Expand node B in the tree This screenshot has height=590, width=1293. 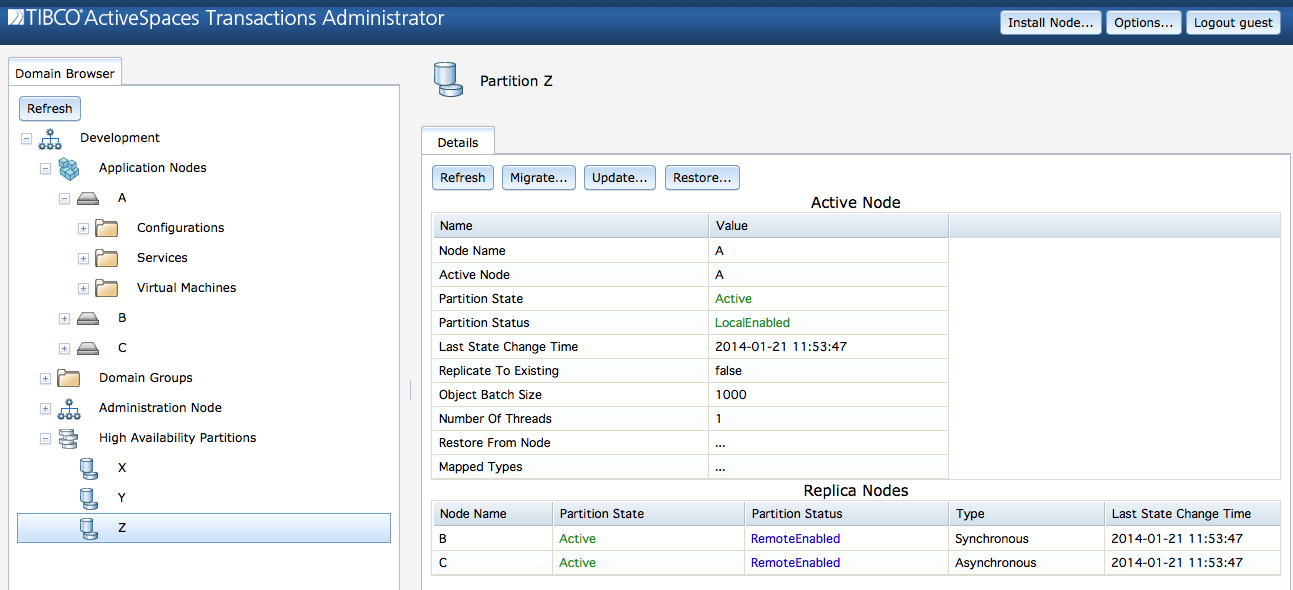coord(64,318)
